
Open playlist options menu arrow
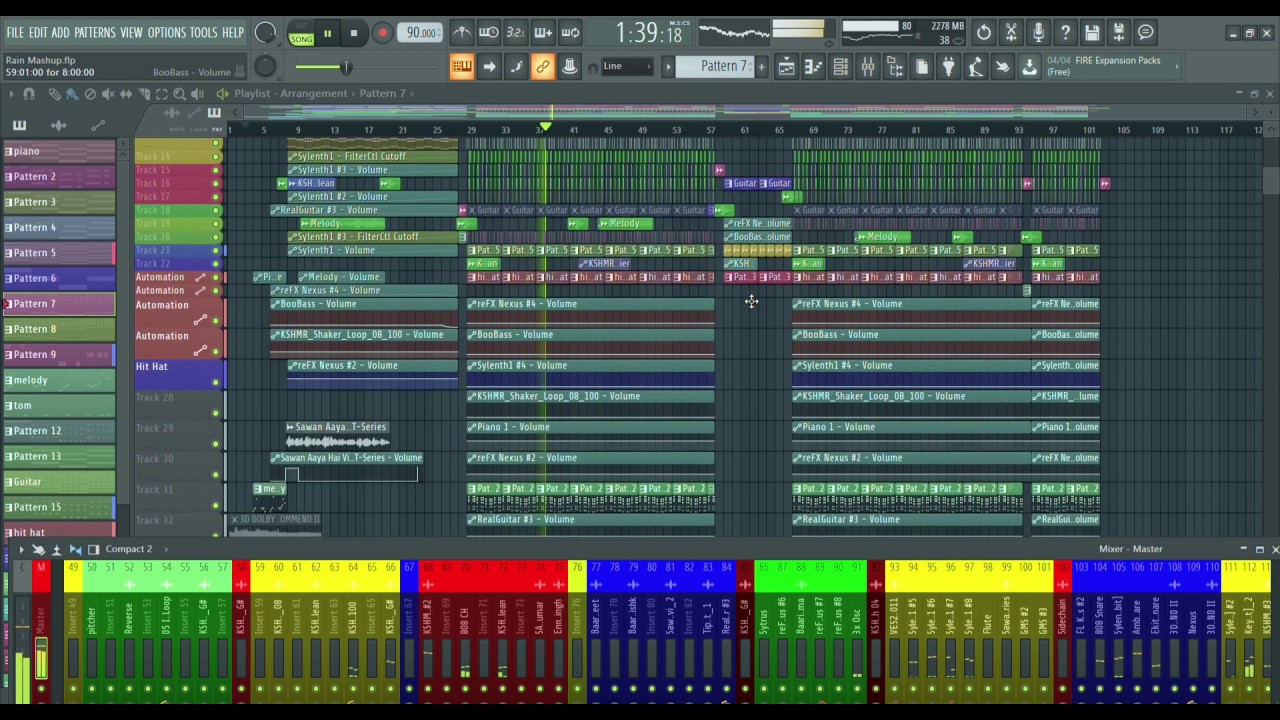(x=10, y=94)
